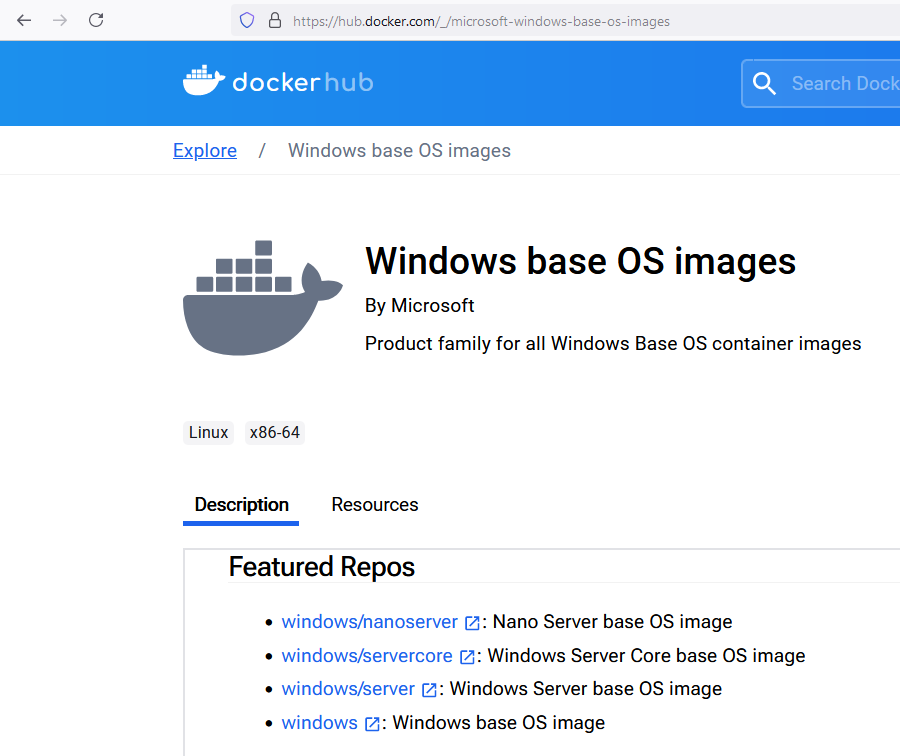Open the tracking protection shield icon
This screenshot has height=756, width=900.
tap(247, 21)
